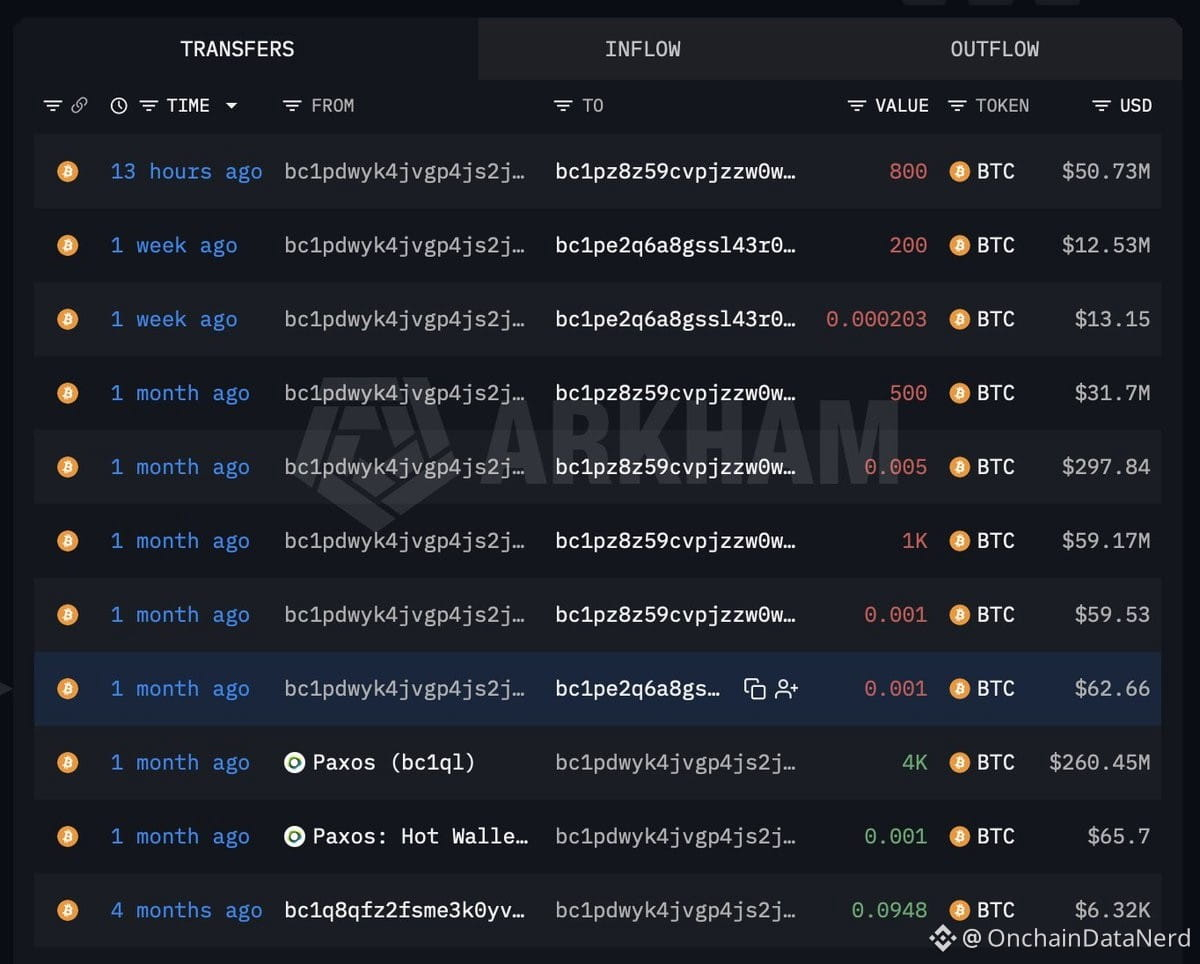Open sender address bc1q8qfz2fsme3k0yv
Screen dimensions: 1200x964
(404, 911)
